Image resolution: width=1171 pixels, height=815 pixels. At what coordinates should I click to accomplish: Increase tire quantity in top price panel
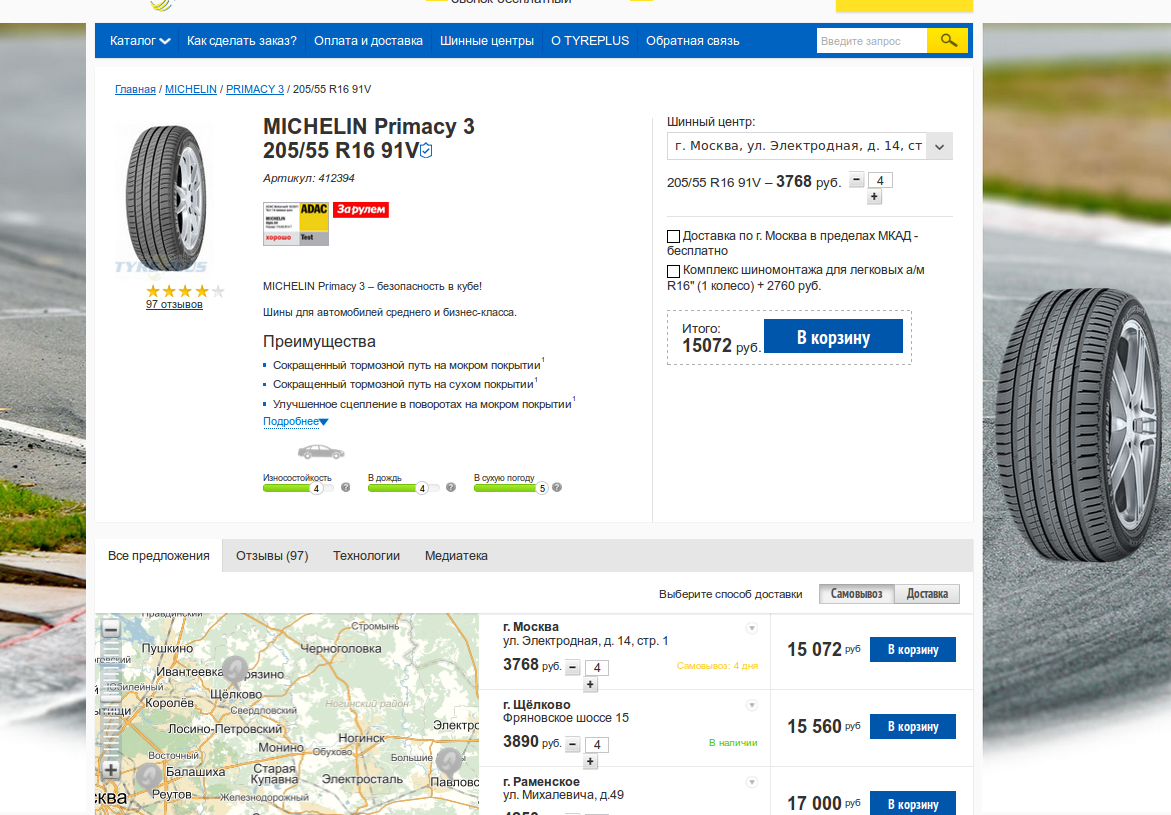875,197
